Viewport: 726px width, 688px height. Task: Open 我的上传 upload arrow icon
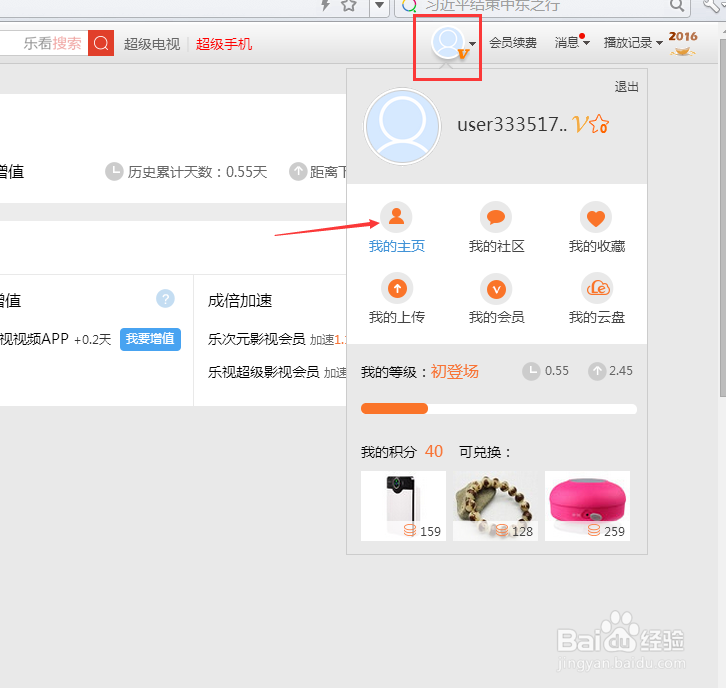[397, 288]
